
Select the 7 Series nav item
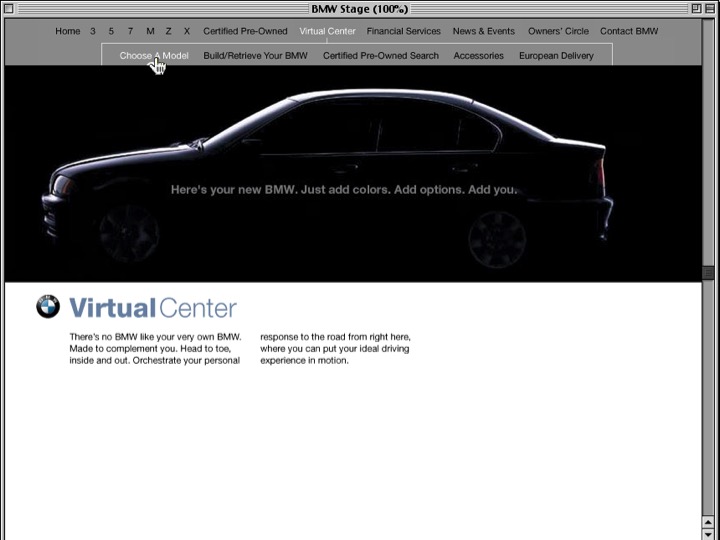click(x=130, y=31)
